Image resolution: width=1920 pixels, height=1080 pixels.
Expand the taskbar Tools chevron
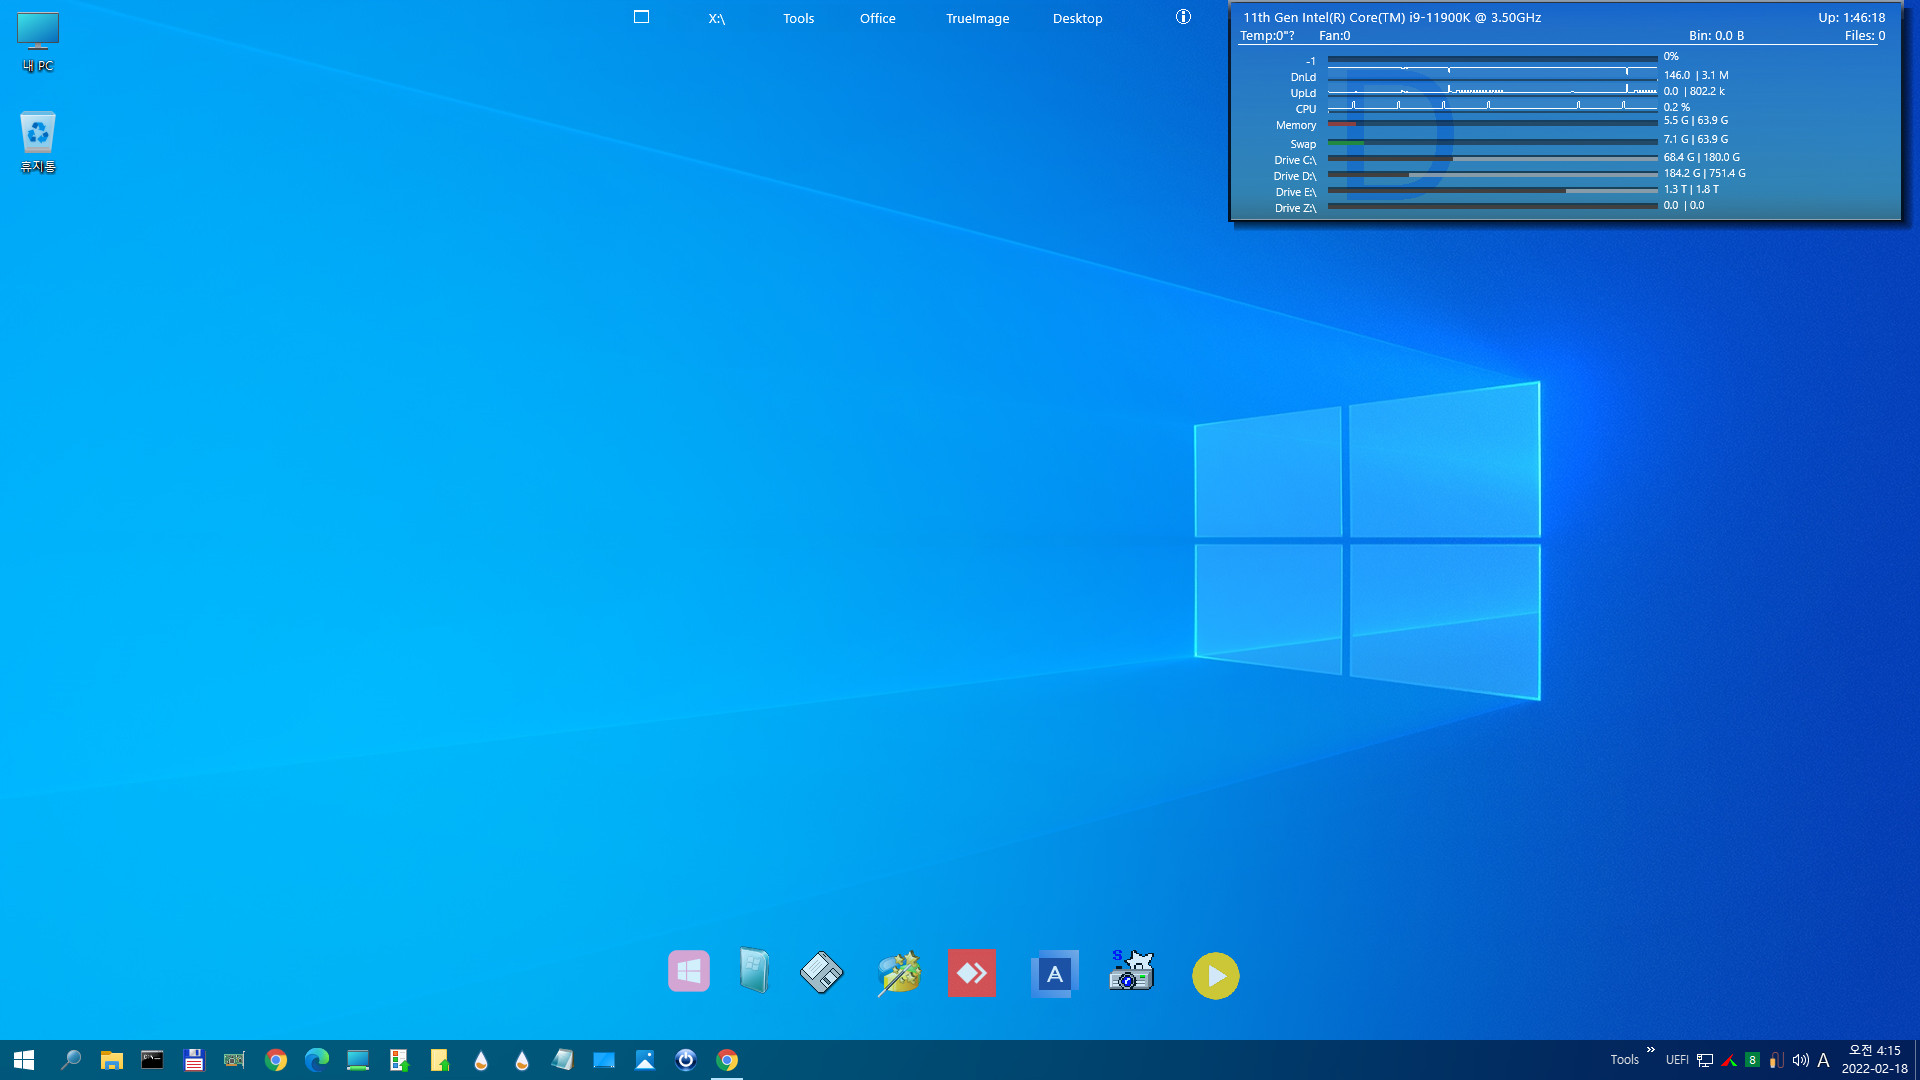click(x=1651, y=1050)
